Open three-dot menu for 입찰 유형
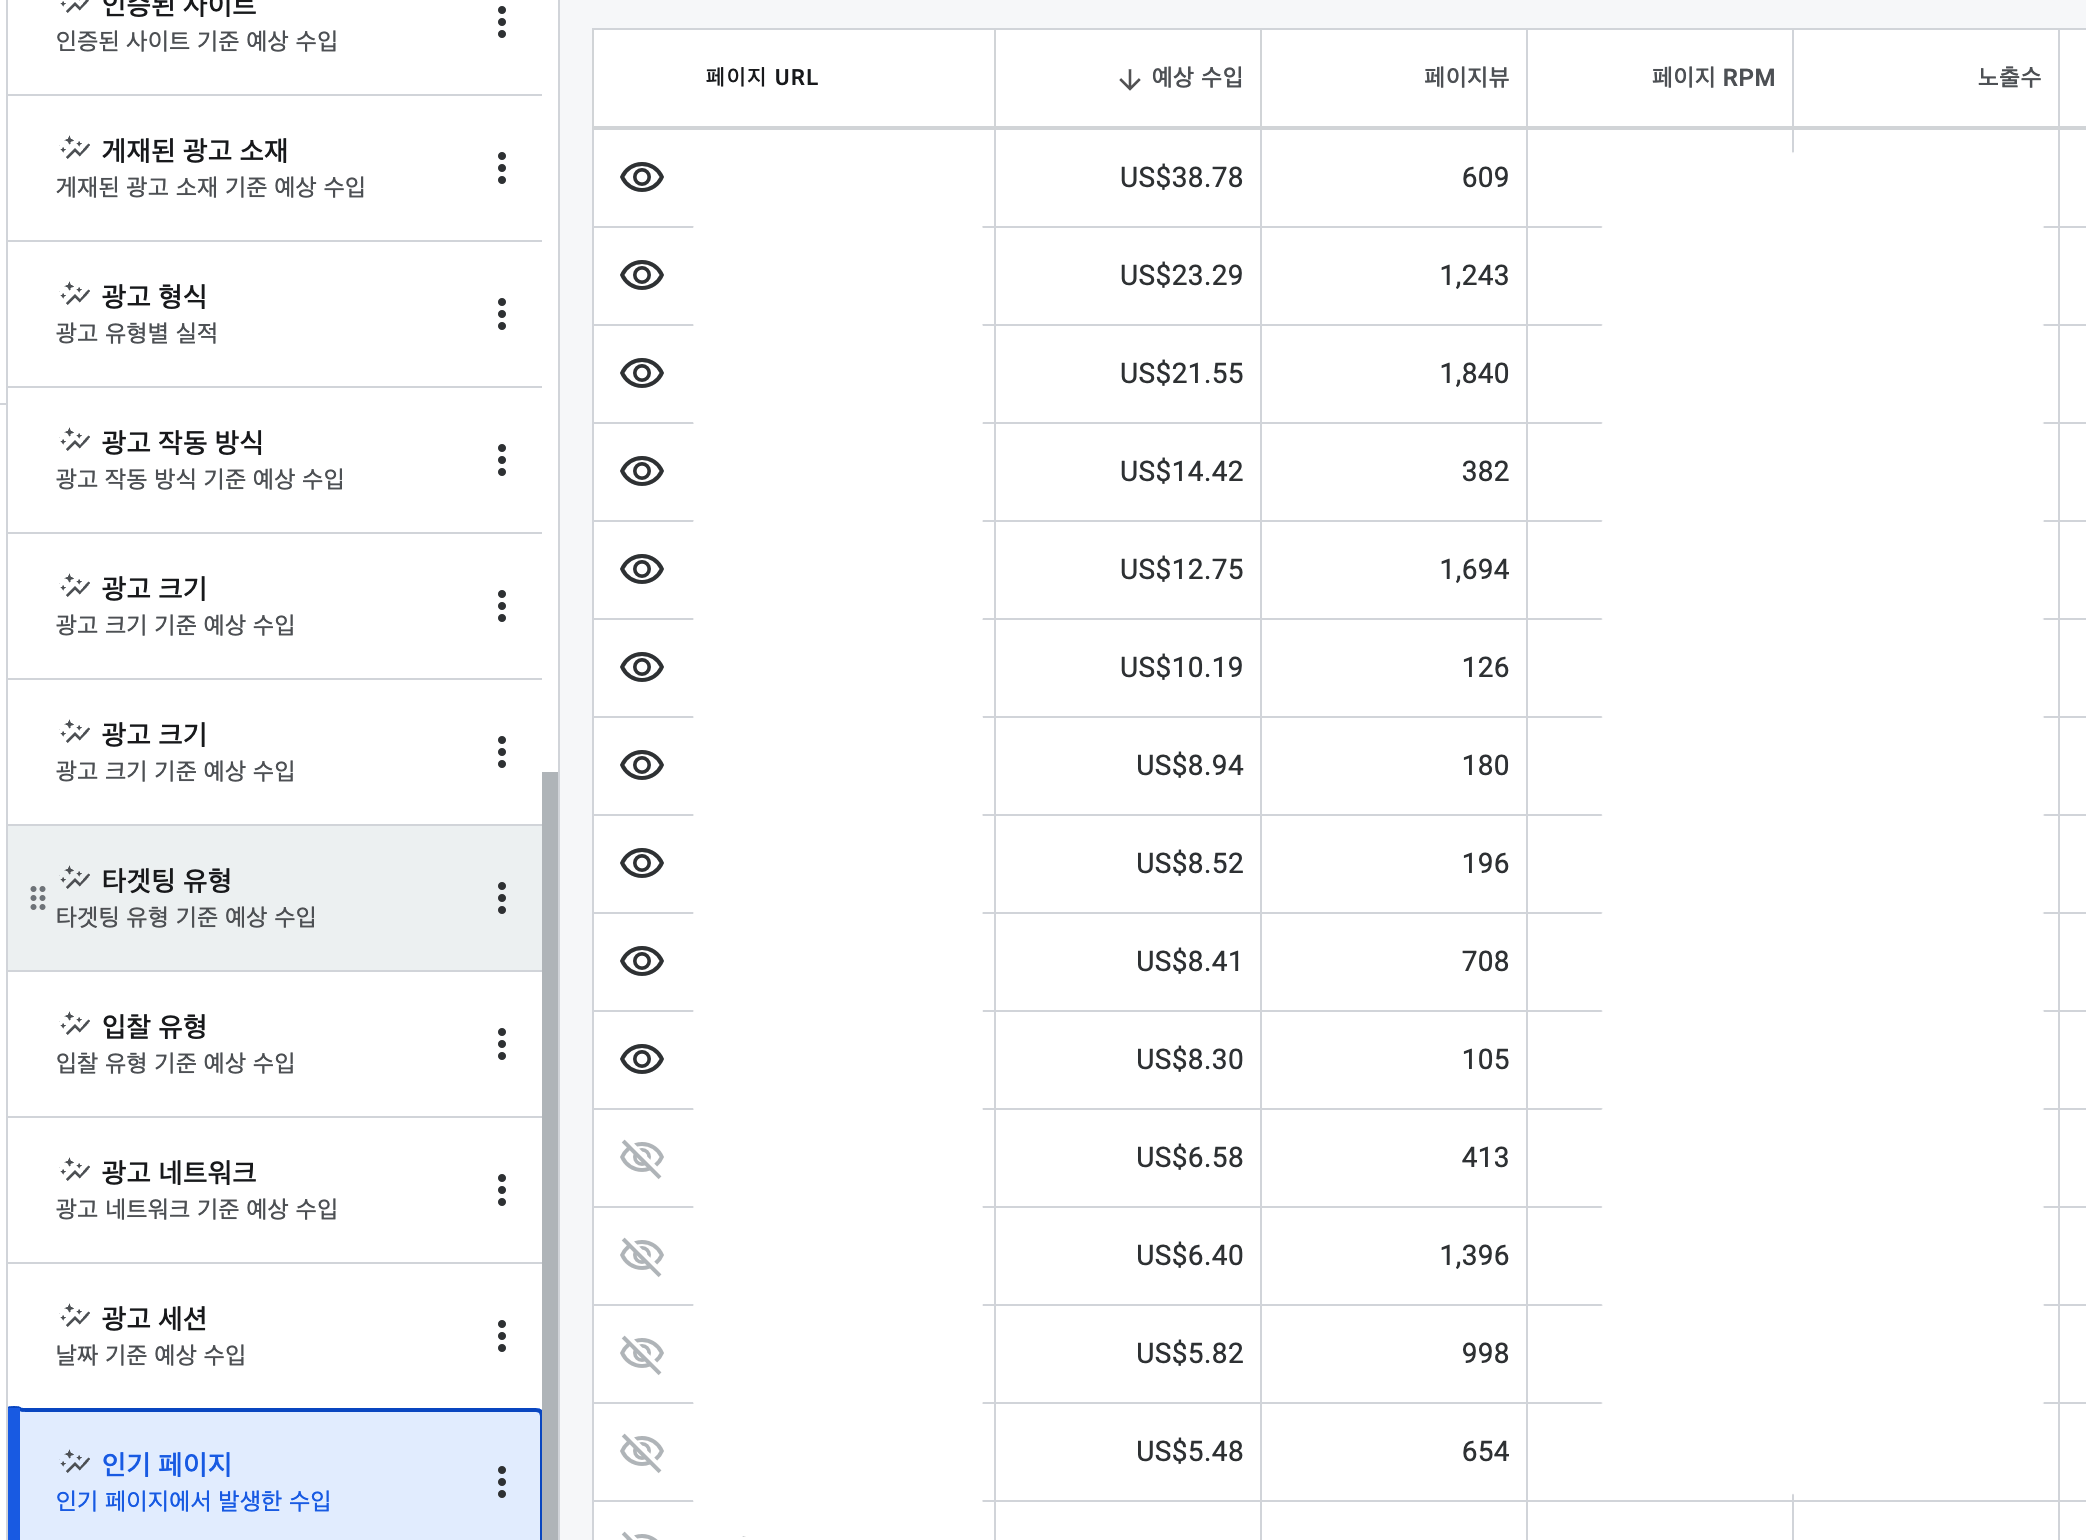 [502, 1044]
